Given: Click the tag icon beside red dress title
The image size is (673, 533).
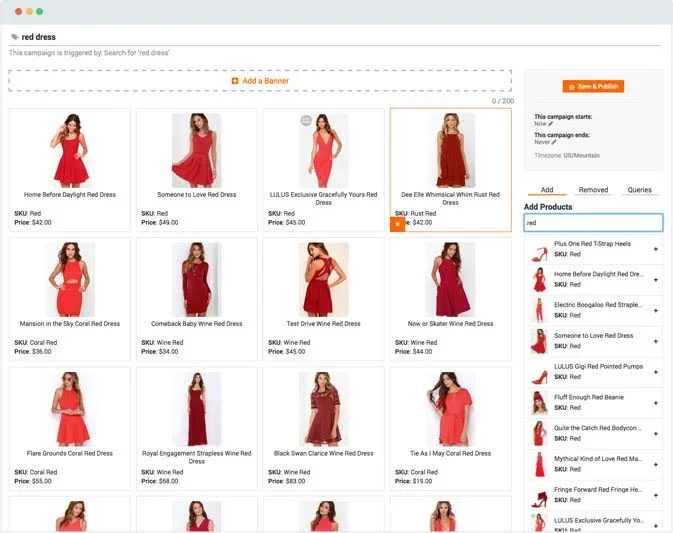Looking at the screenshot, I should click(x=14, y=37).
